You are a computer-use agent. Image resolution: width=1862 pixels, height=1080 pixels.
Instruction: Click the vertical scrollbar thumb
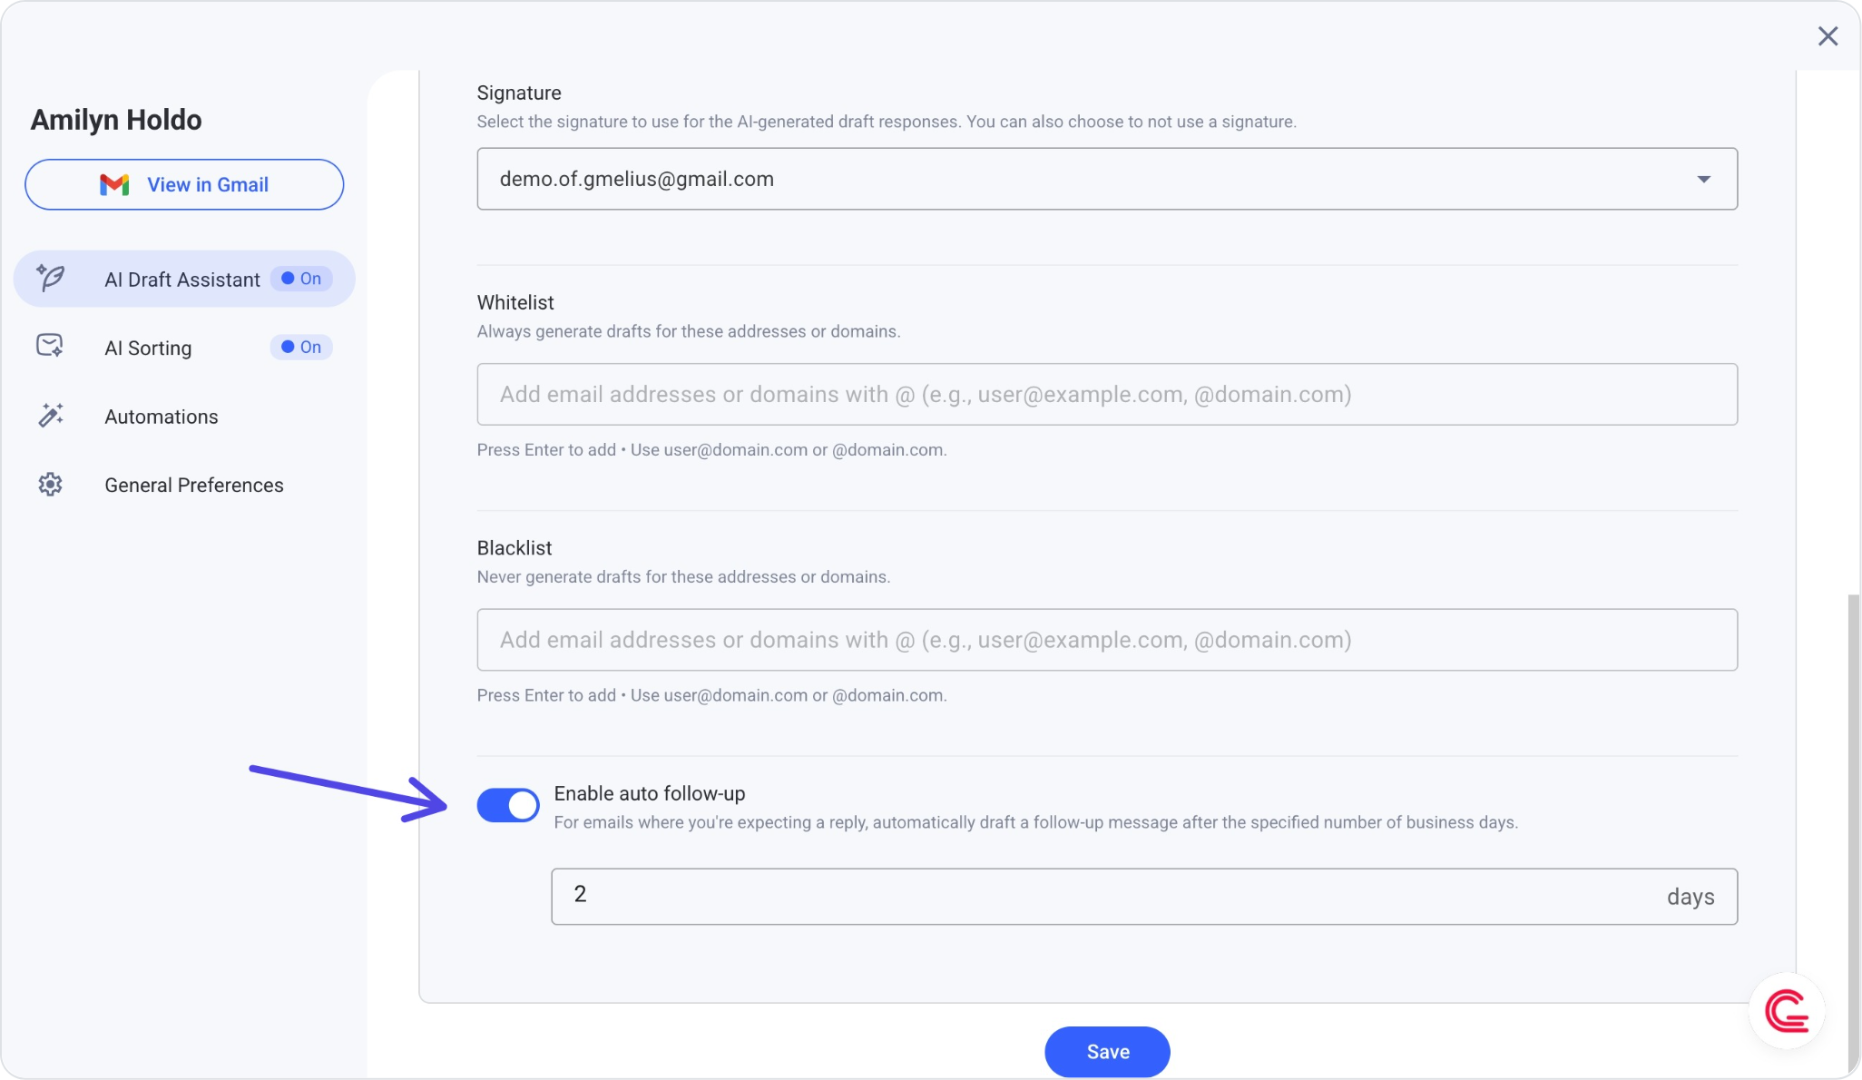point(1854,835)
